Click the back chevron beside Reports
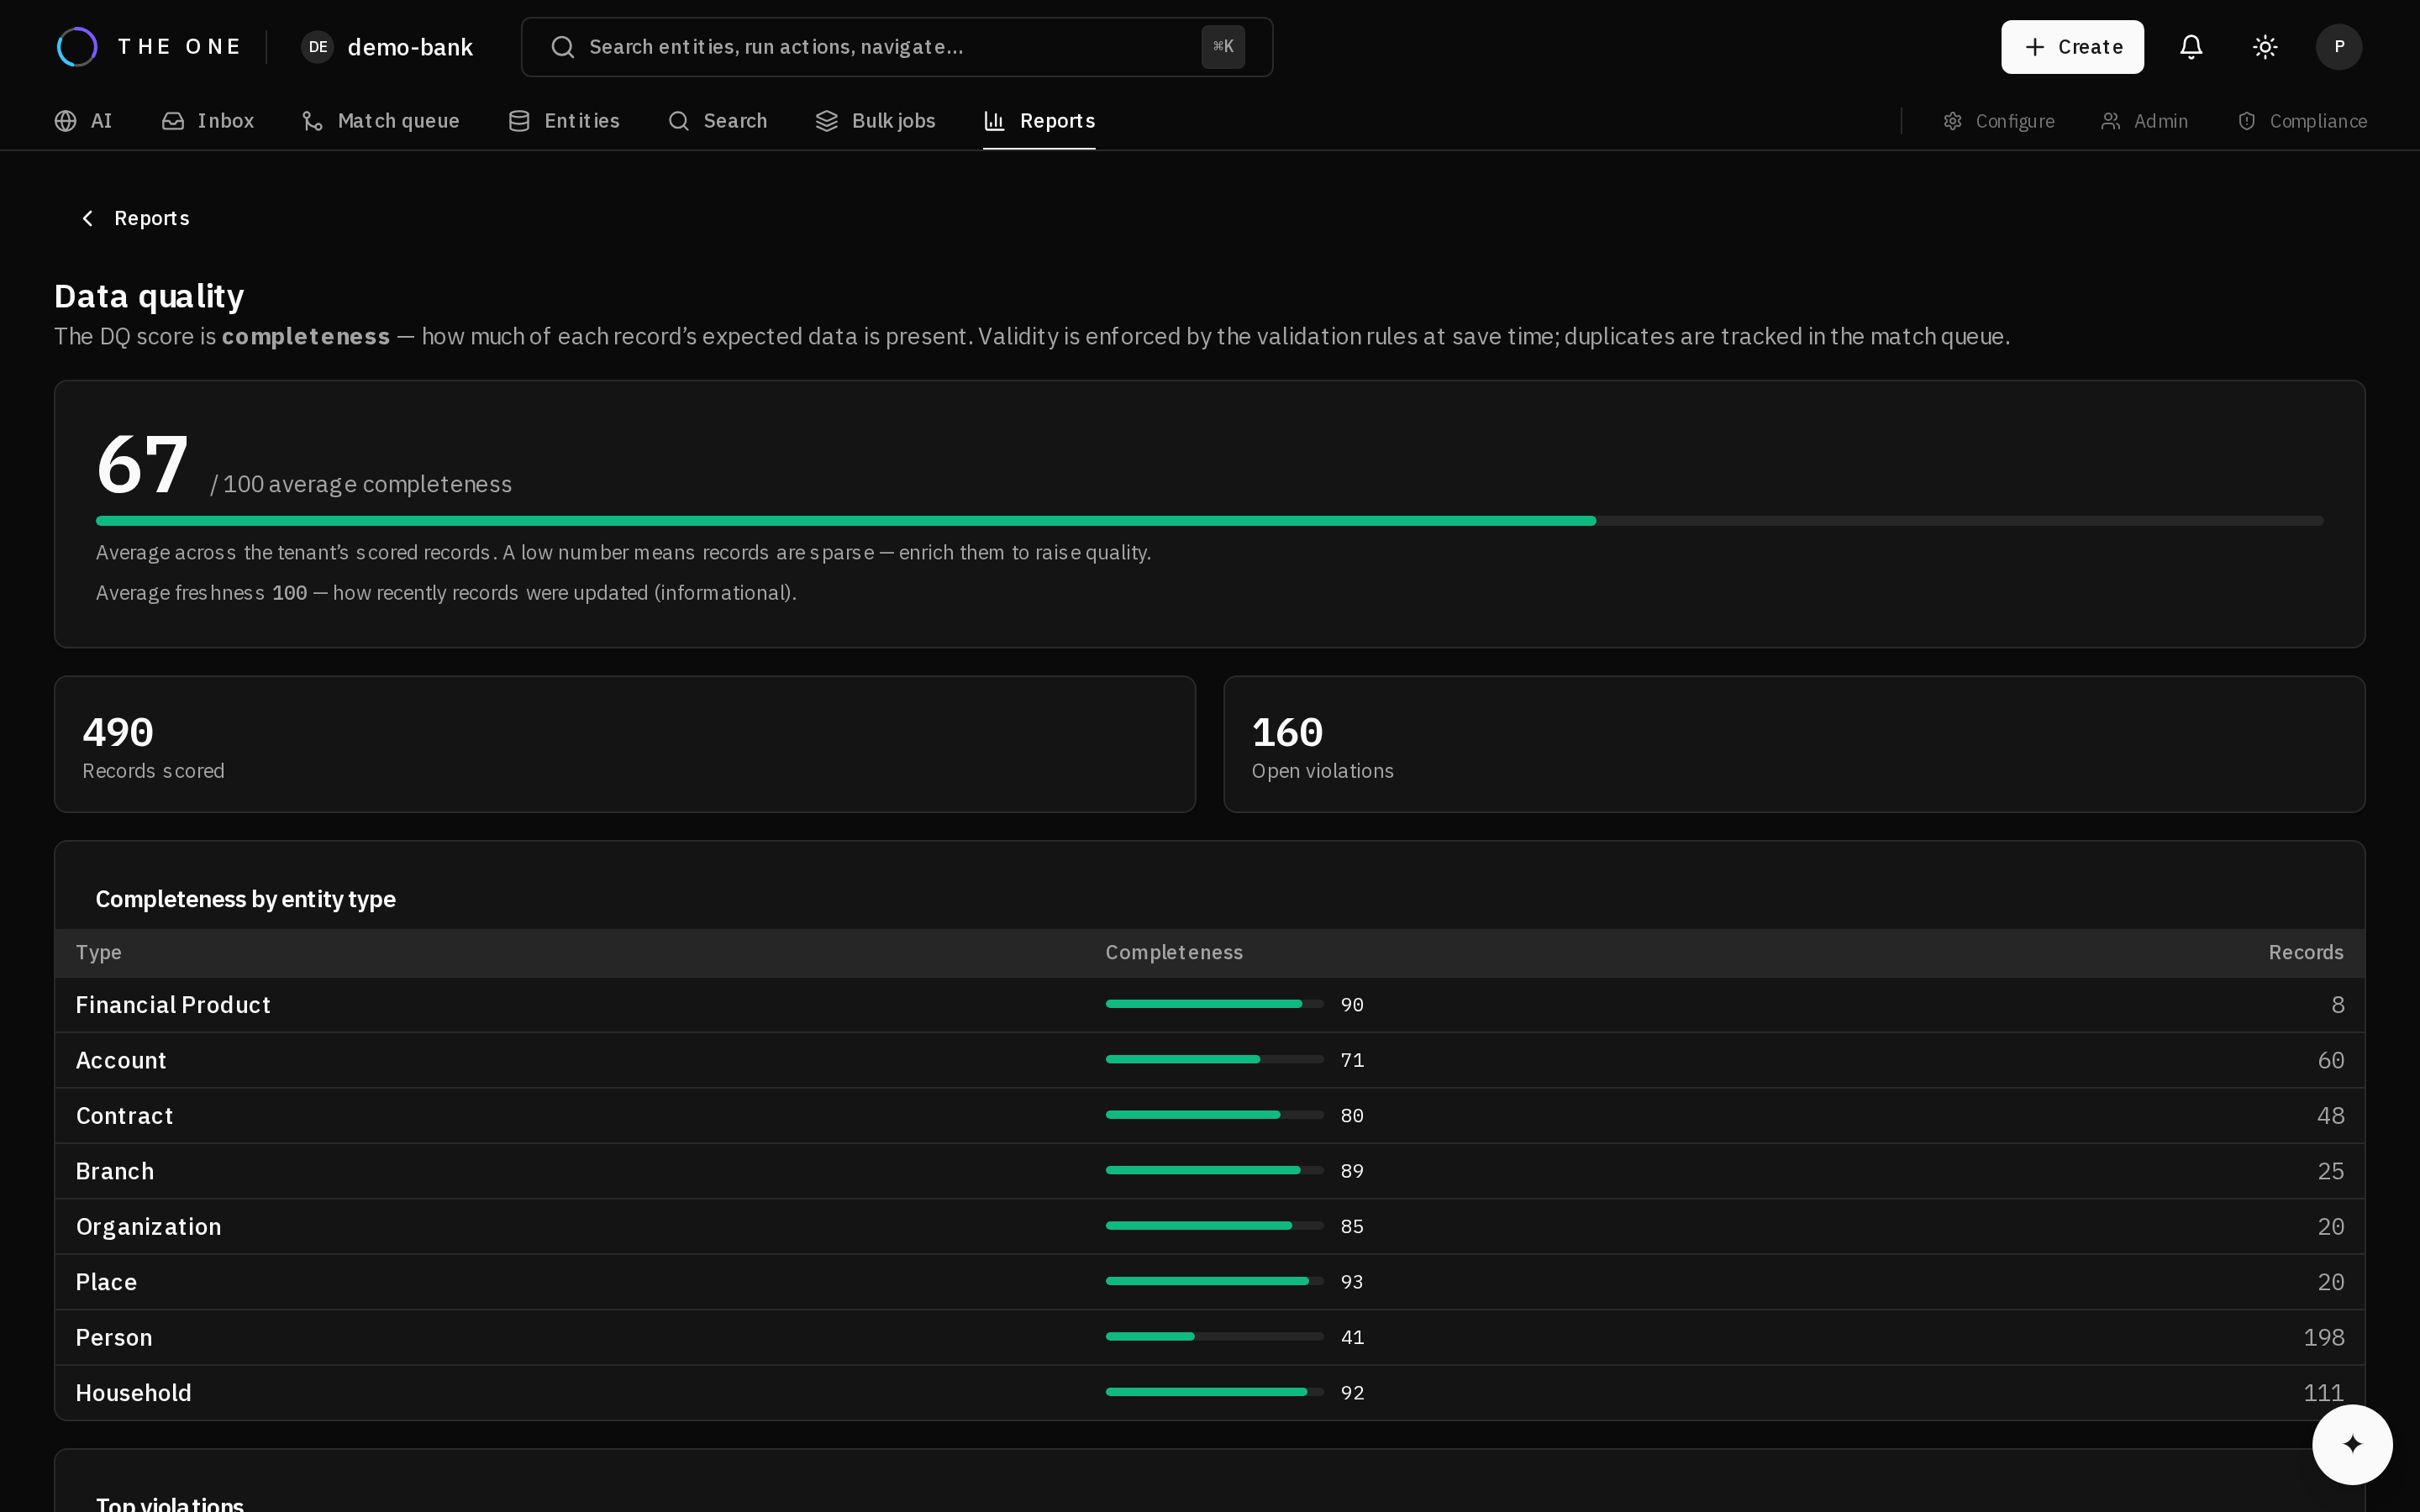Screen dimensions: 2420x1512 [x=88, y=218]
